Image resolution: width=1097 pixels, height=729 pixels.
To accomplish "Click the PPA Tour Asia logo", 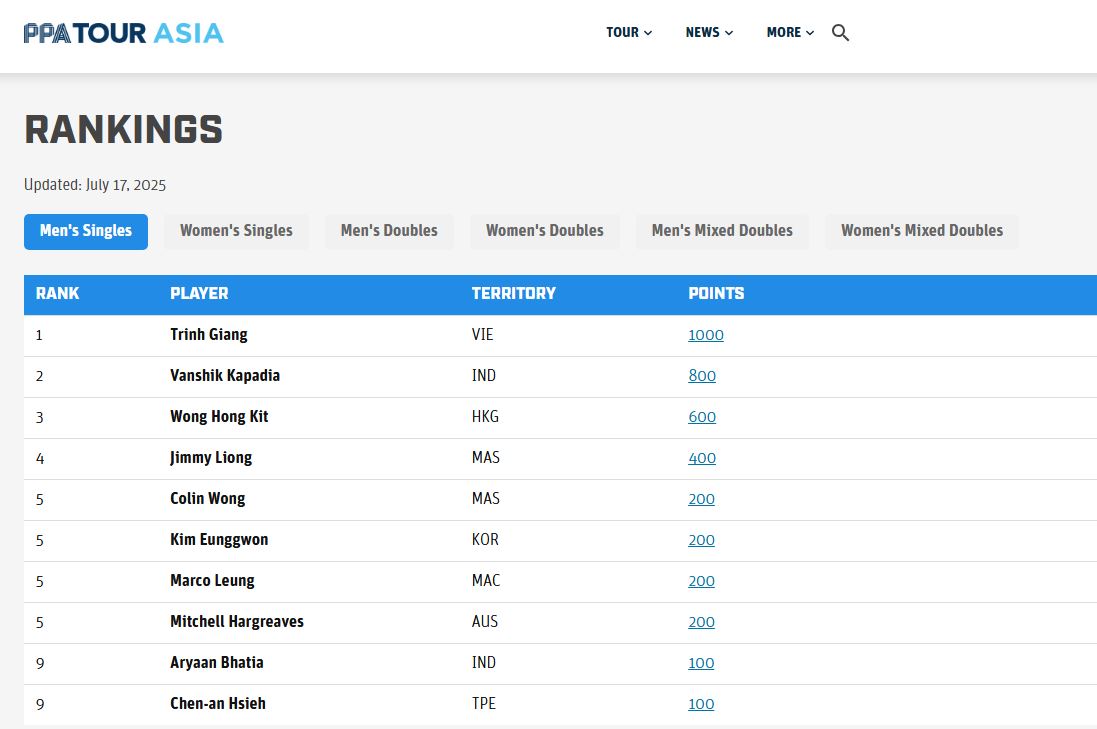I will (123, 33).
